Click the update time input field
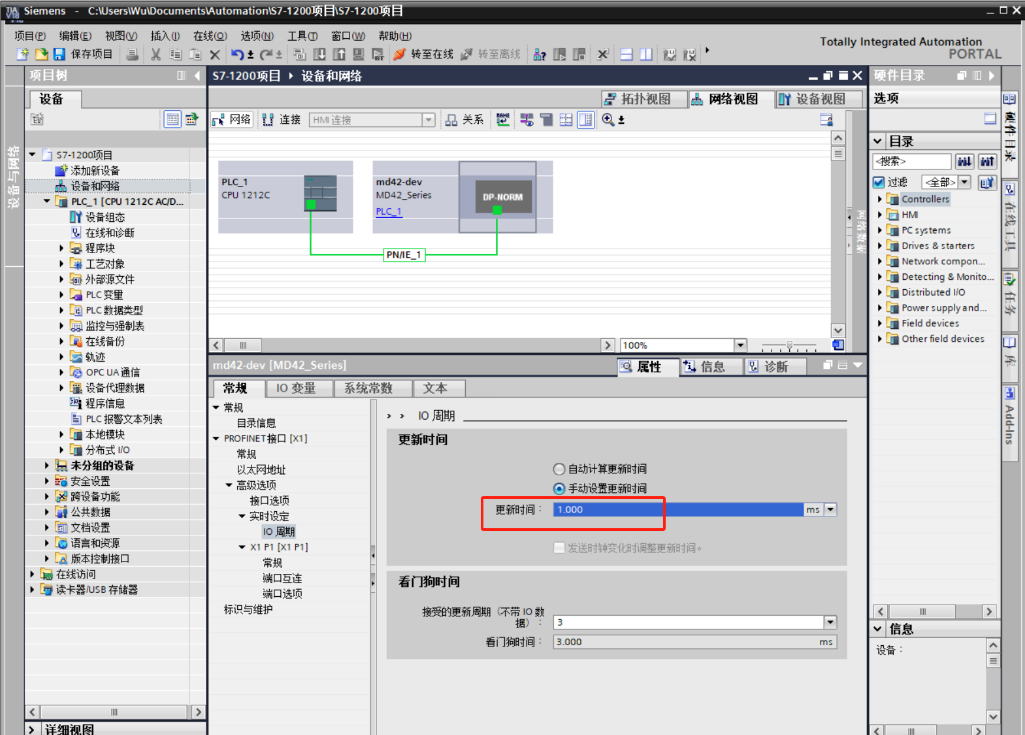 pyautogui.click(x=678, y=509)
